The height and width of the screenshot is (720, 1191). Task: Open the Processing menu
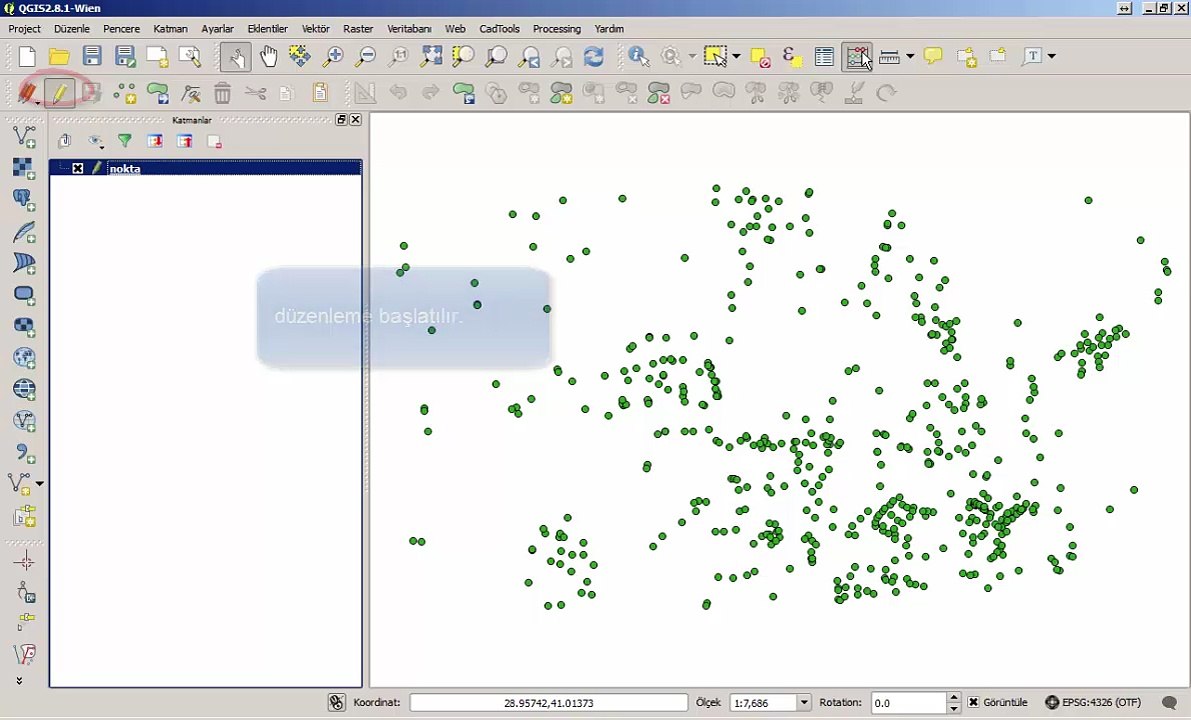[557, 29]
